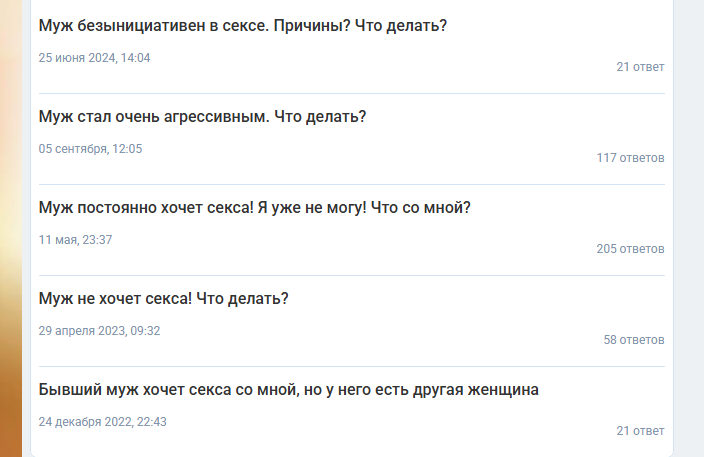
Task: Click the '21 ответ' count dated 25 июня 2024
Action: 640,67
